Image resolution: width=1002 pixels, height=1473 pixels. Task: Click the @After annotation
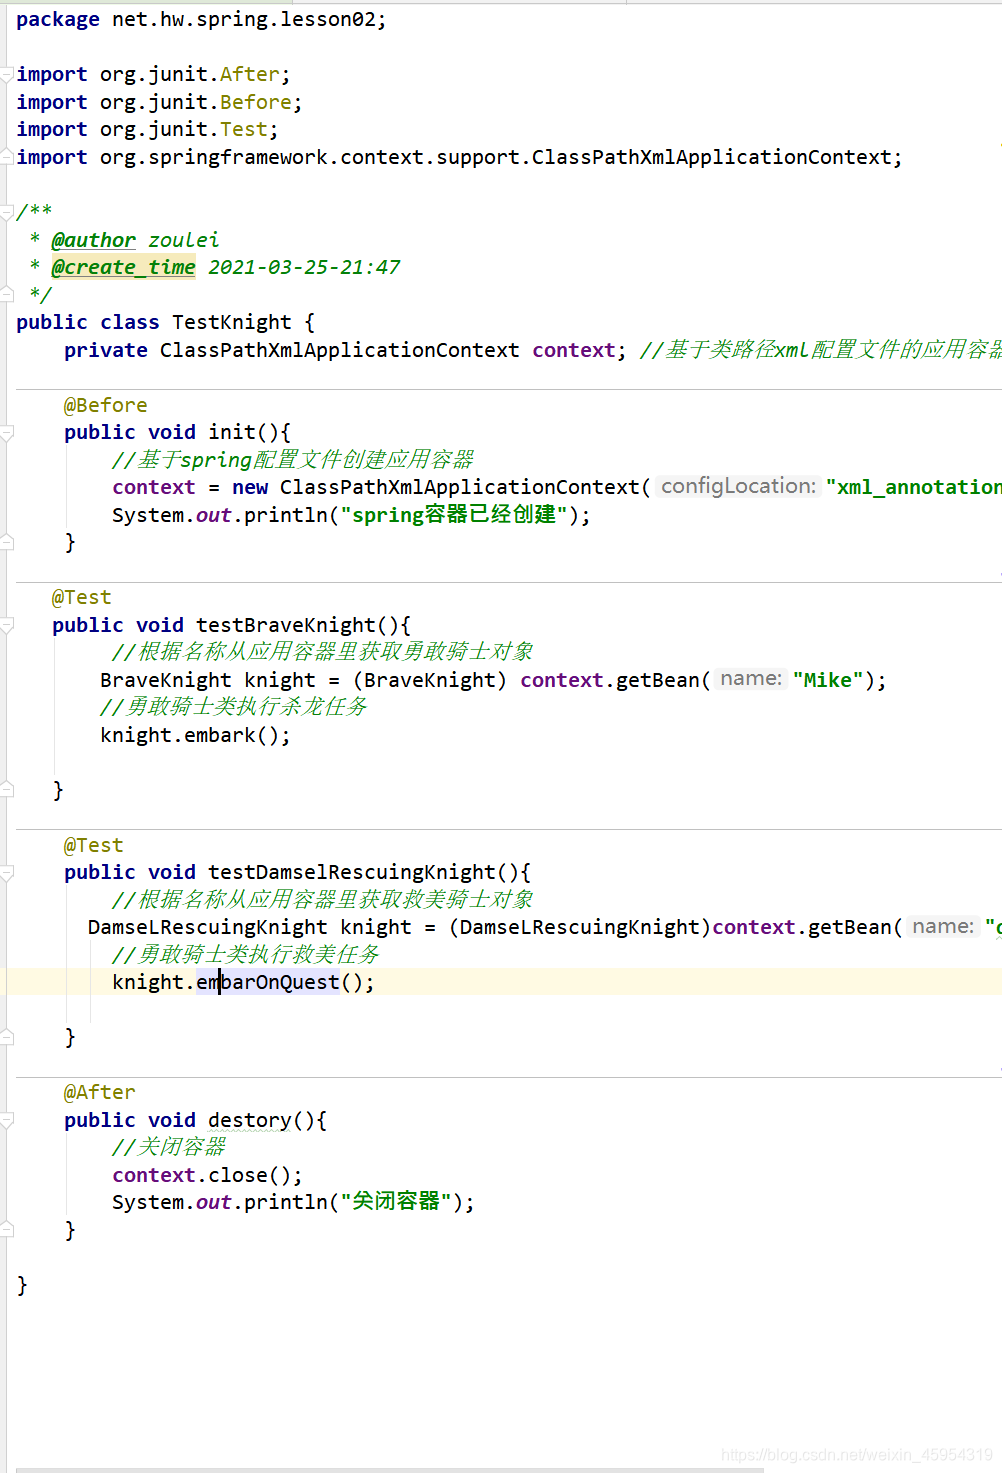100,1092
